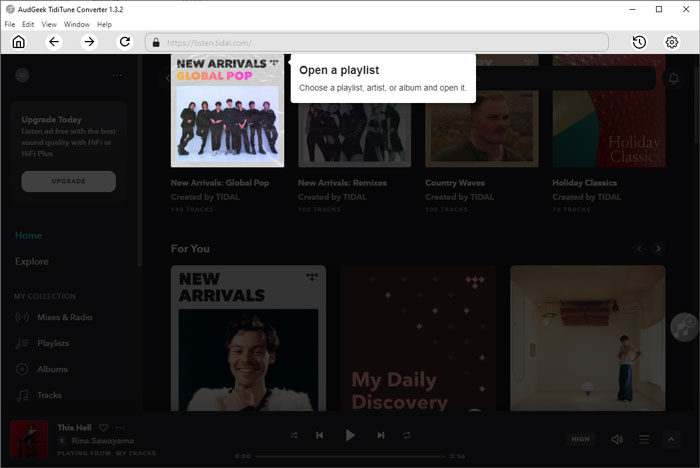
Task: Click the notifications bell icon
Action: tap(674, 79)
